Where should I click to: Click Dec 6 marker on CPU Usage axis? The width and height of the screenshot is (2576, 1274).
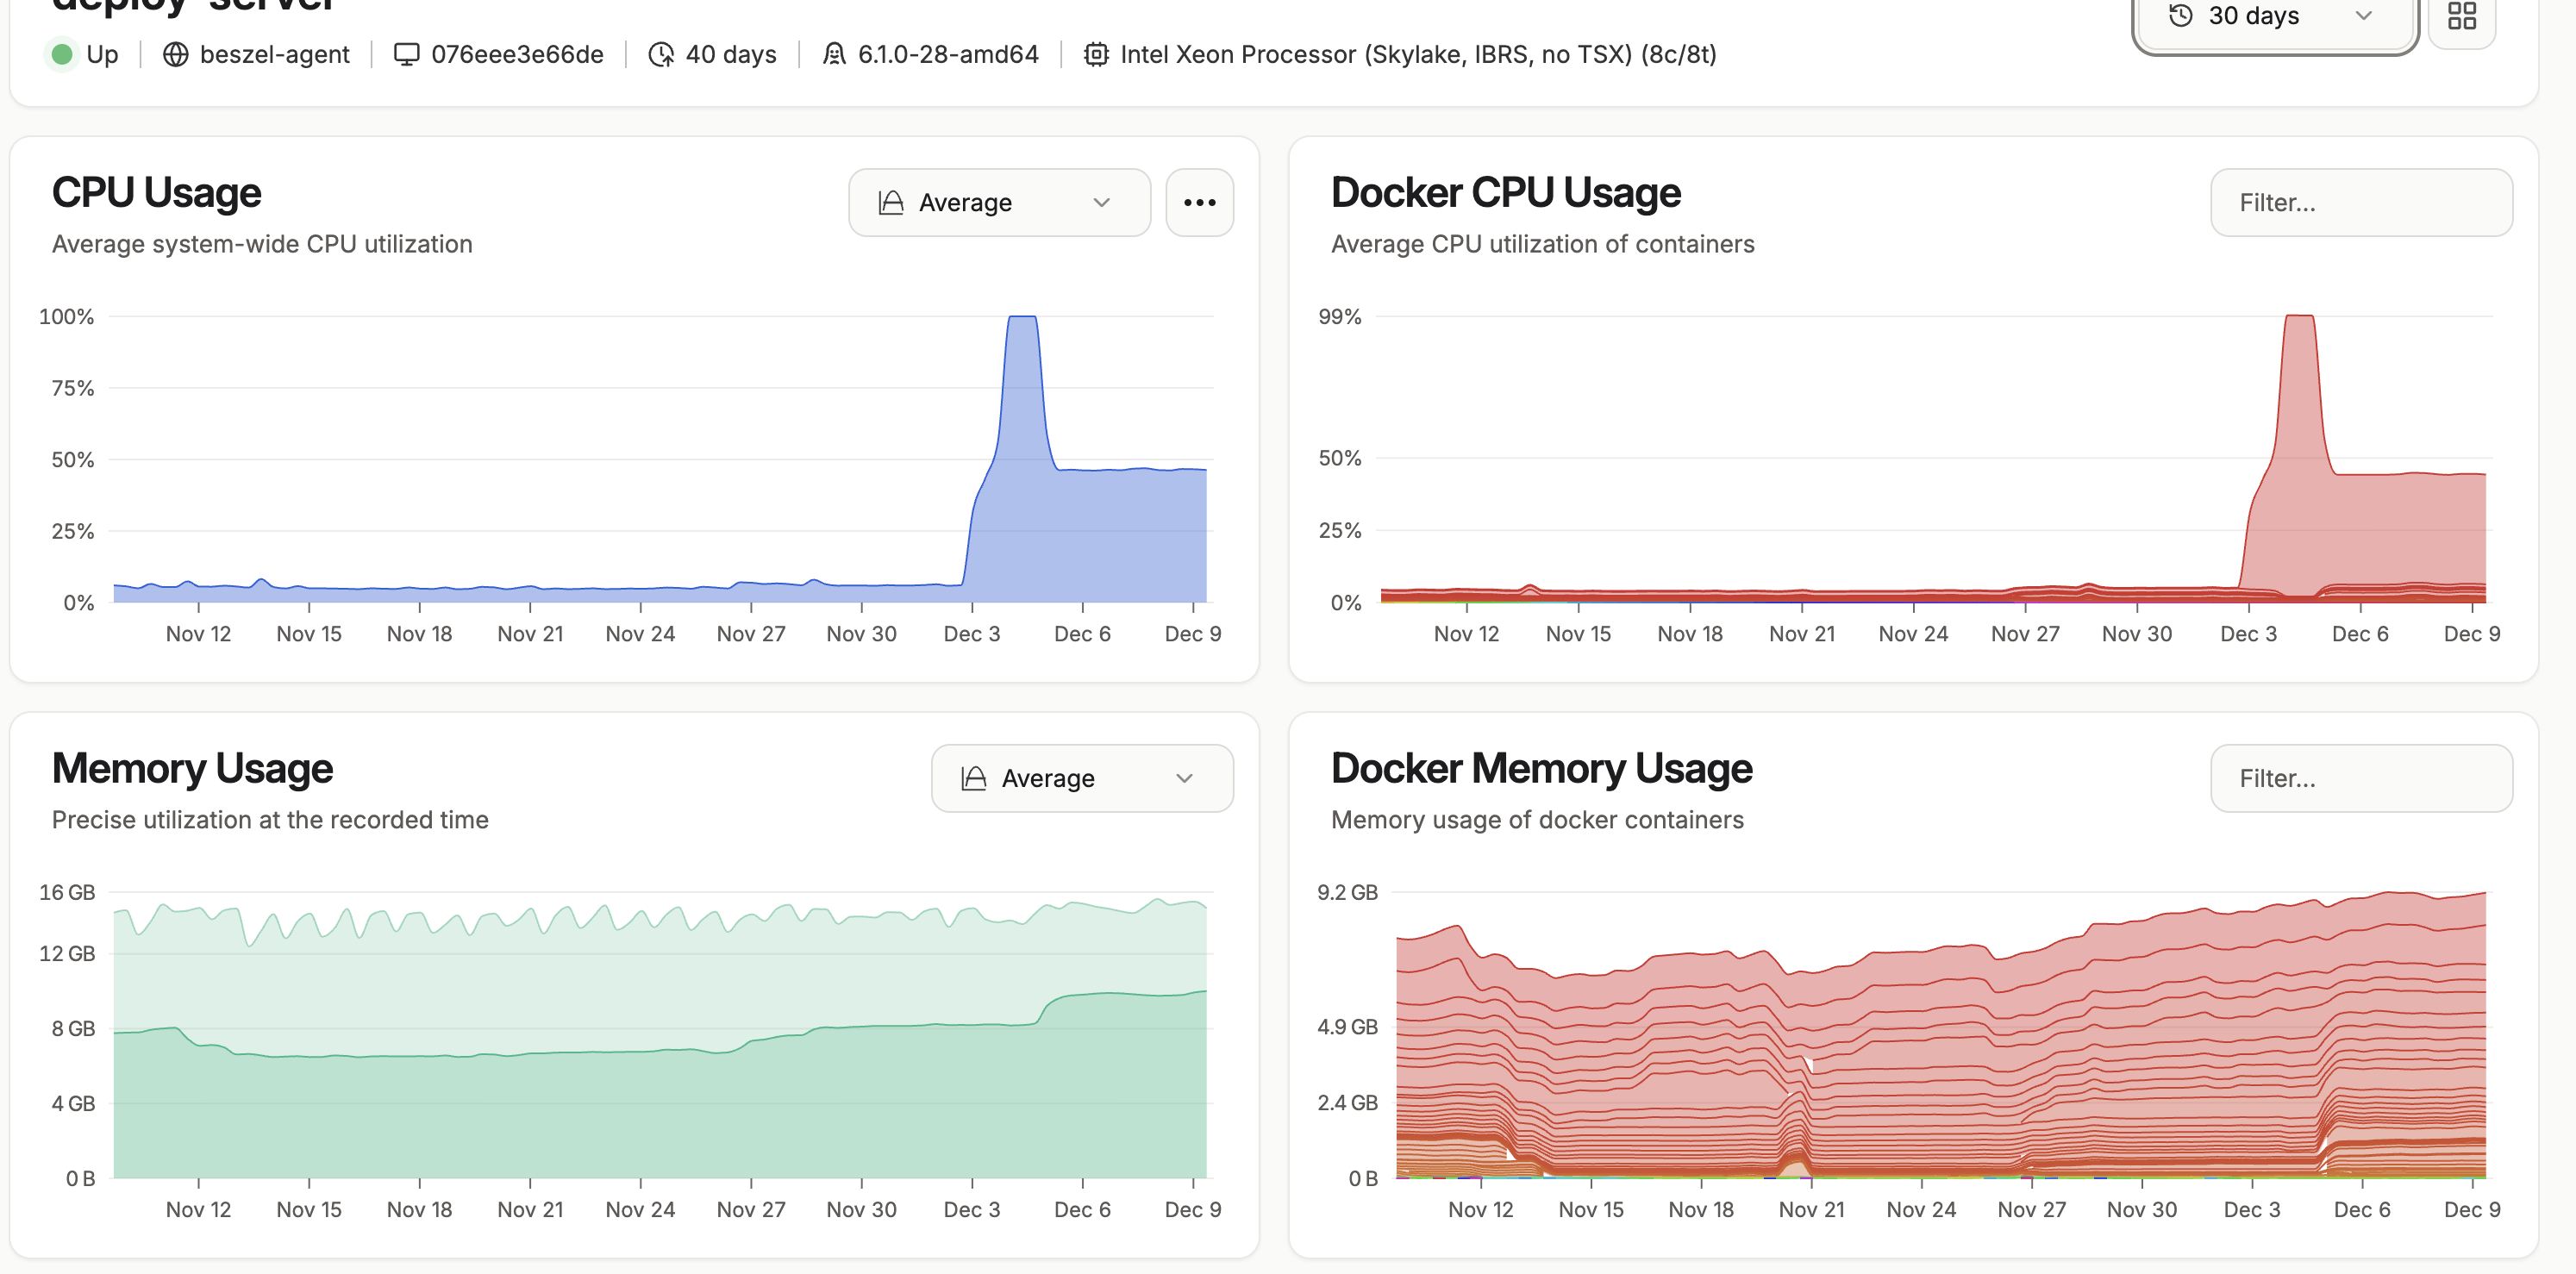click(1082, 633)
